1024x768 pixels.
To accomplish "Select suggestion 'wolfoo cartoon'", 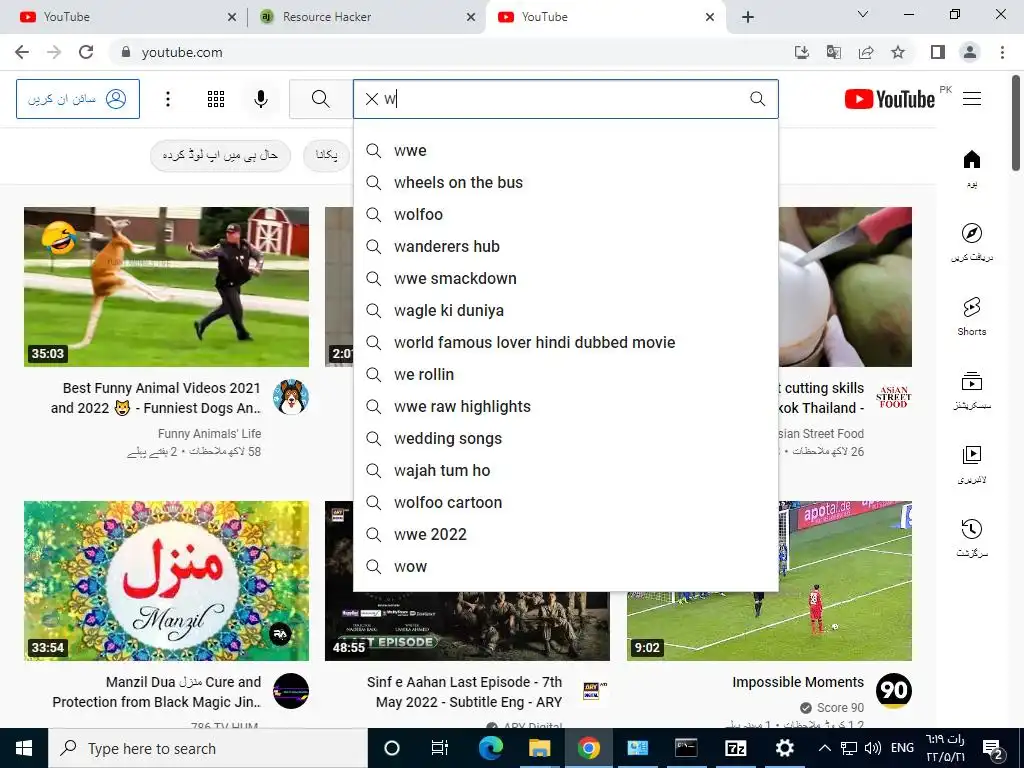I will [566, 502].
